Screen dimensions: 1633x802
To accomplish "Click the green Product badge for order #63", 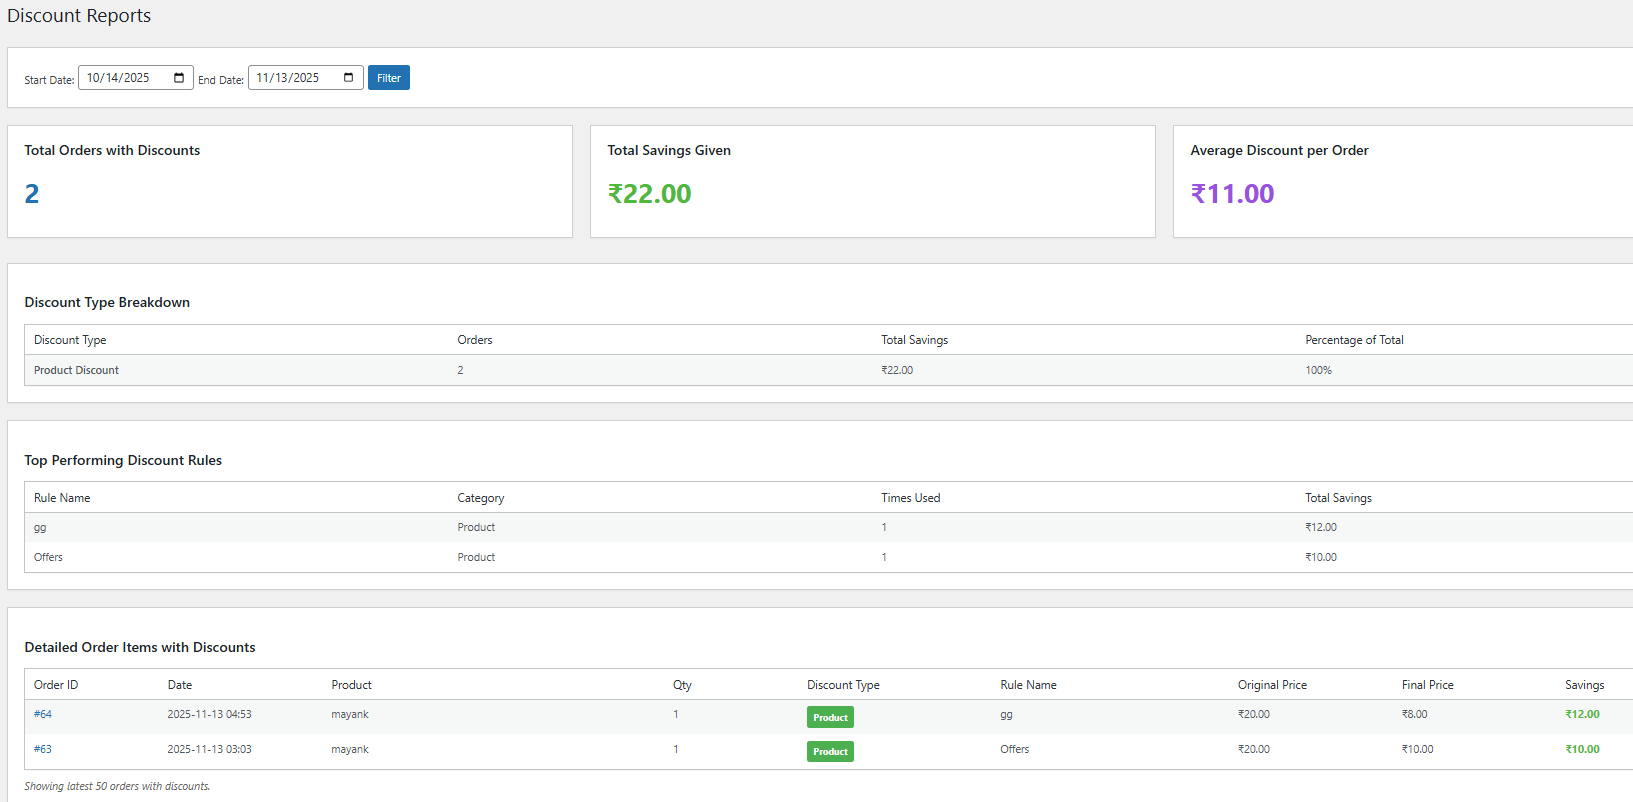I will (x=830, y=751).
